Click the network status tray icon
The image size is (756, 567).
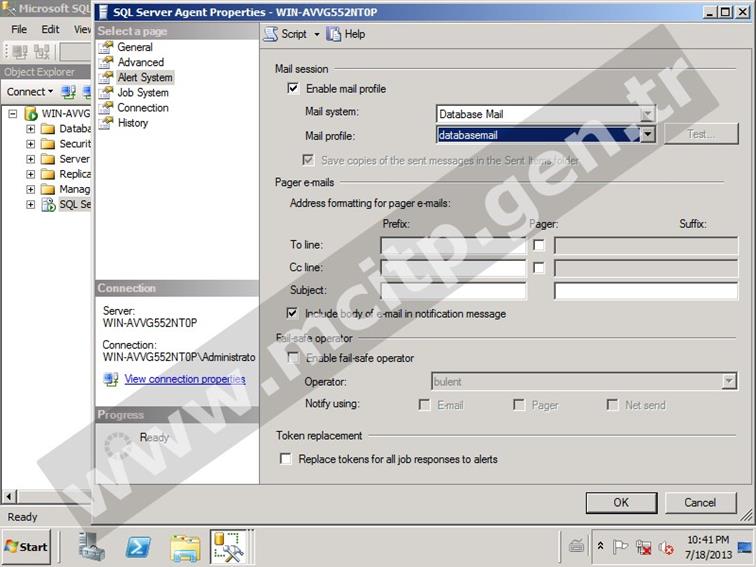point(643,547)
